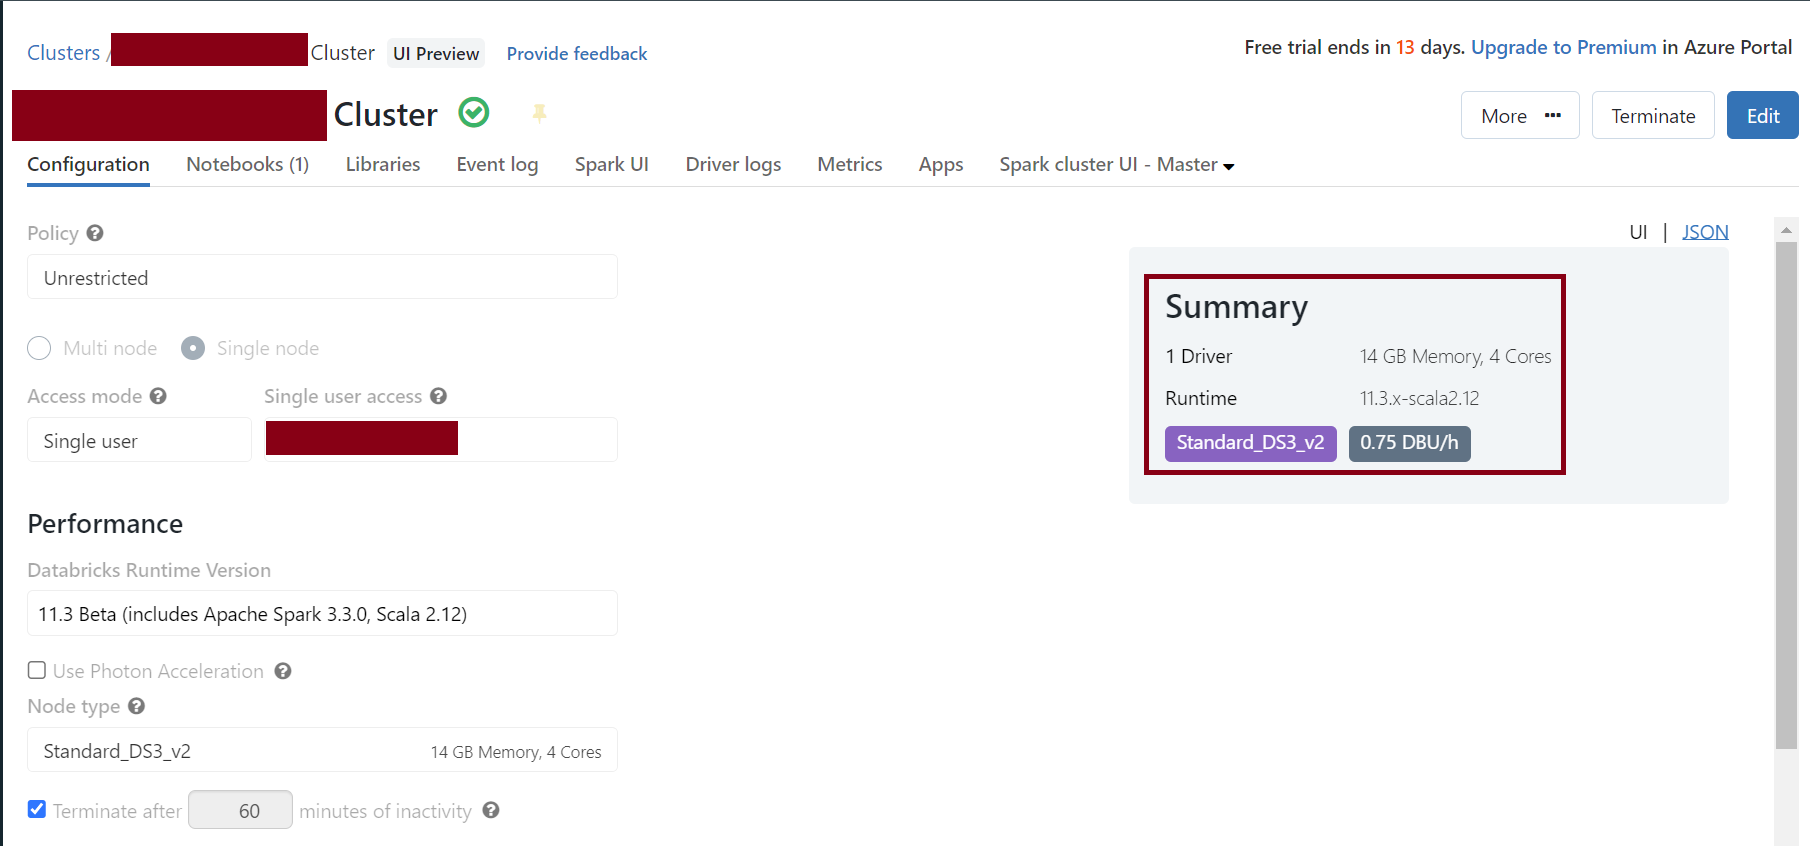1810x846 pixels.
Task: Open the Event log tab
Action: [x=497, y=165]
